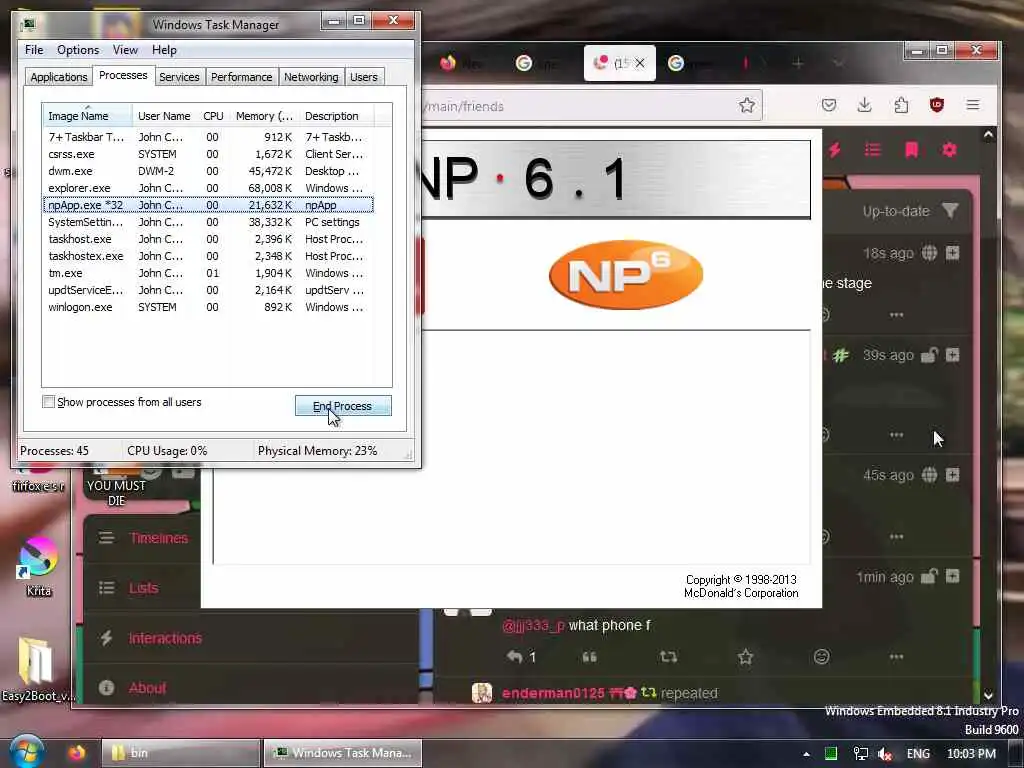Sort processes by Image Name column
1024x768 pixels.
87,116
